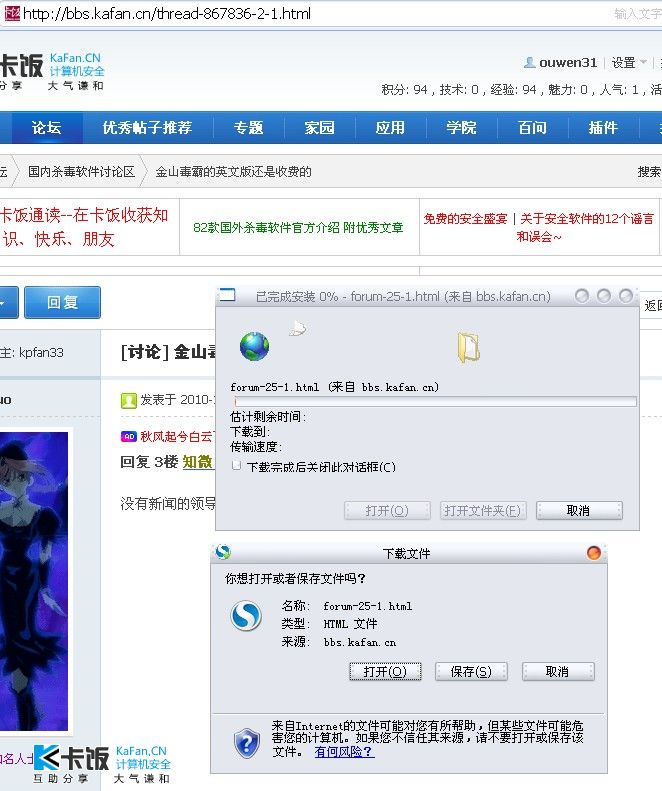Screen dimensions: 662x791
Task: Click the shield question mark security icon
Action: pos(247,743)
